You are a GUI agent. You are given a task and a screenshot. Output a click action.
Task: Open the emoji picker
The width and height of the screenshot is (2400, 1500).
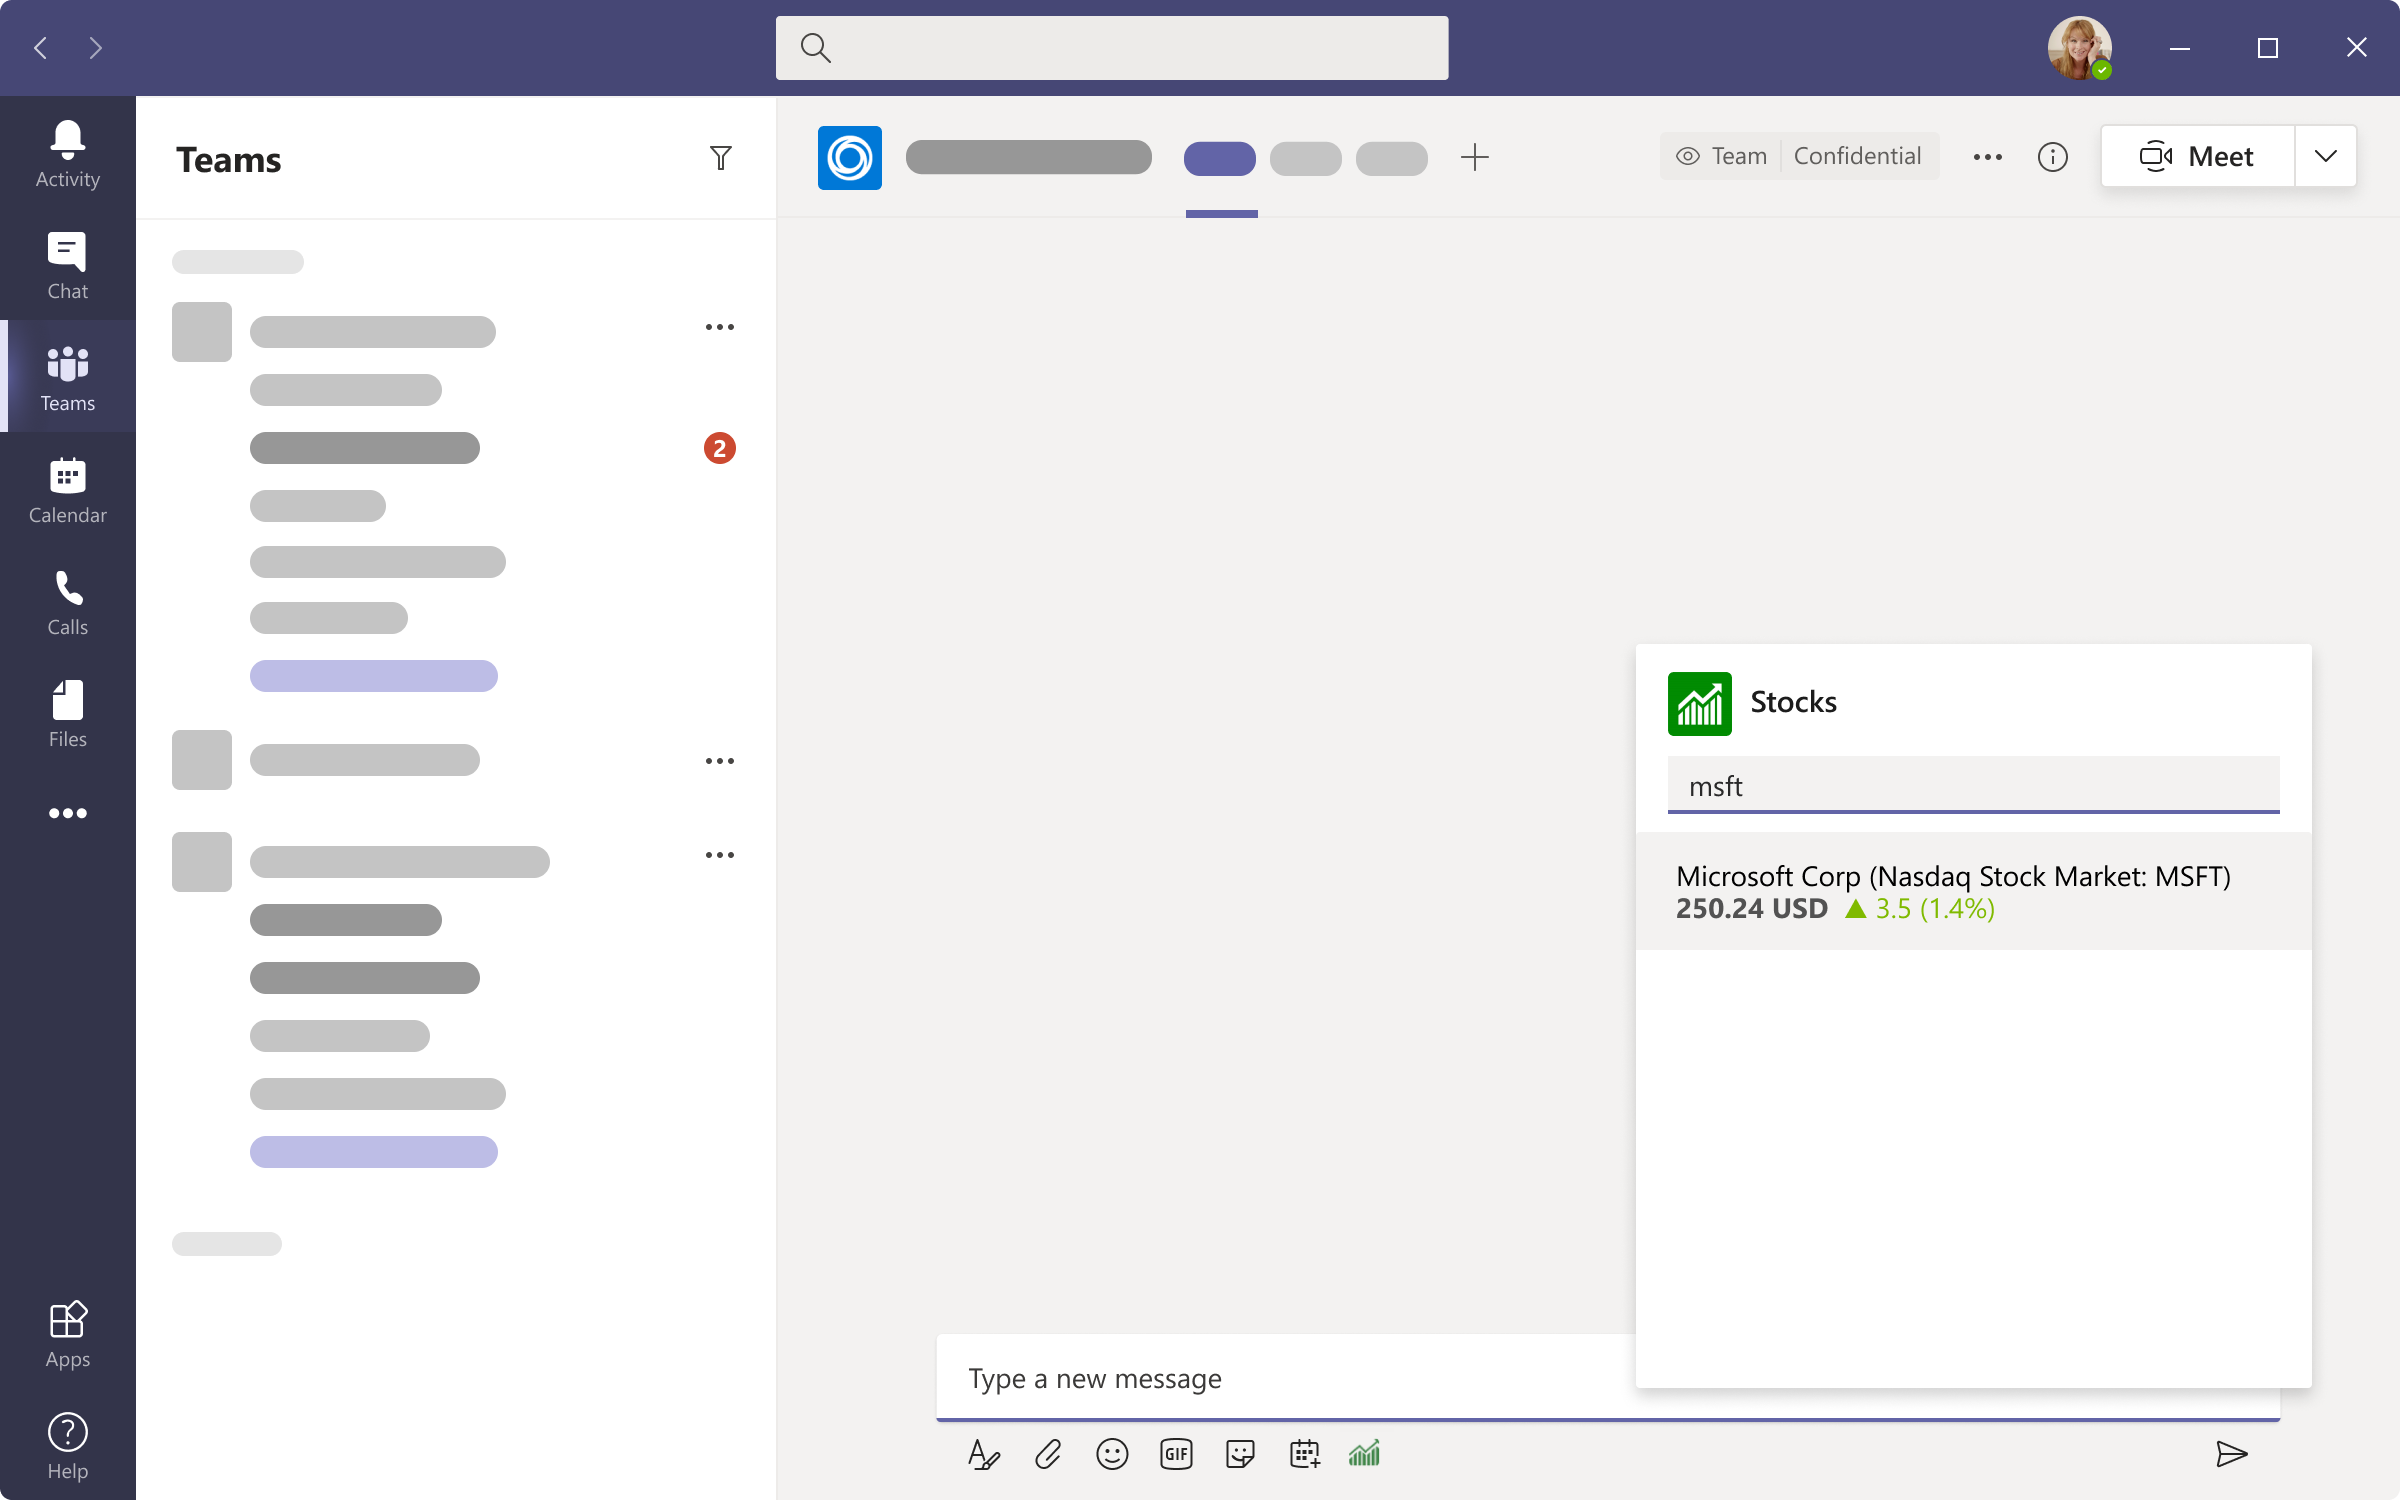[x=1112, y=1454]
